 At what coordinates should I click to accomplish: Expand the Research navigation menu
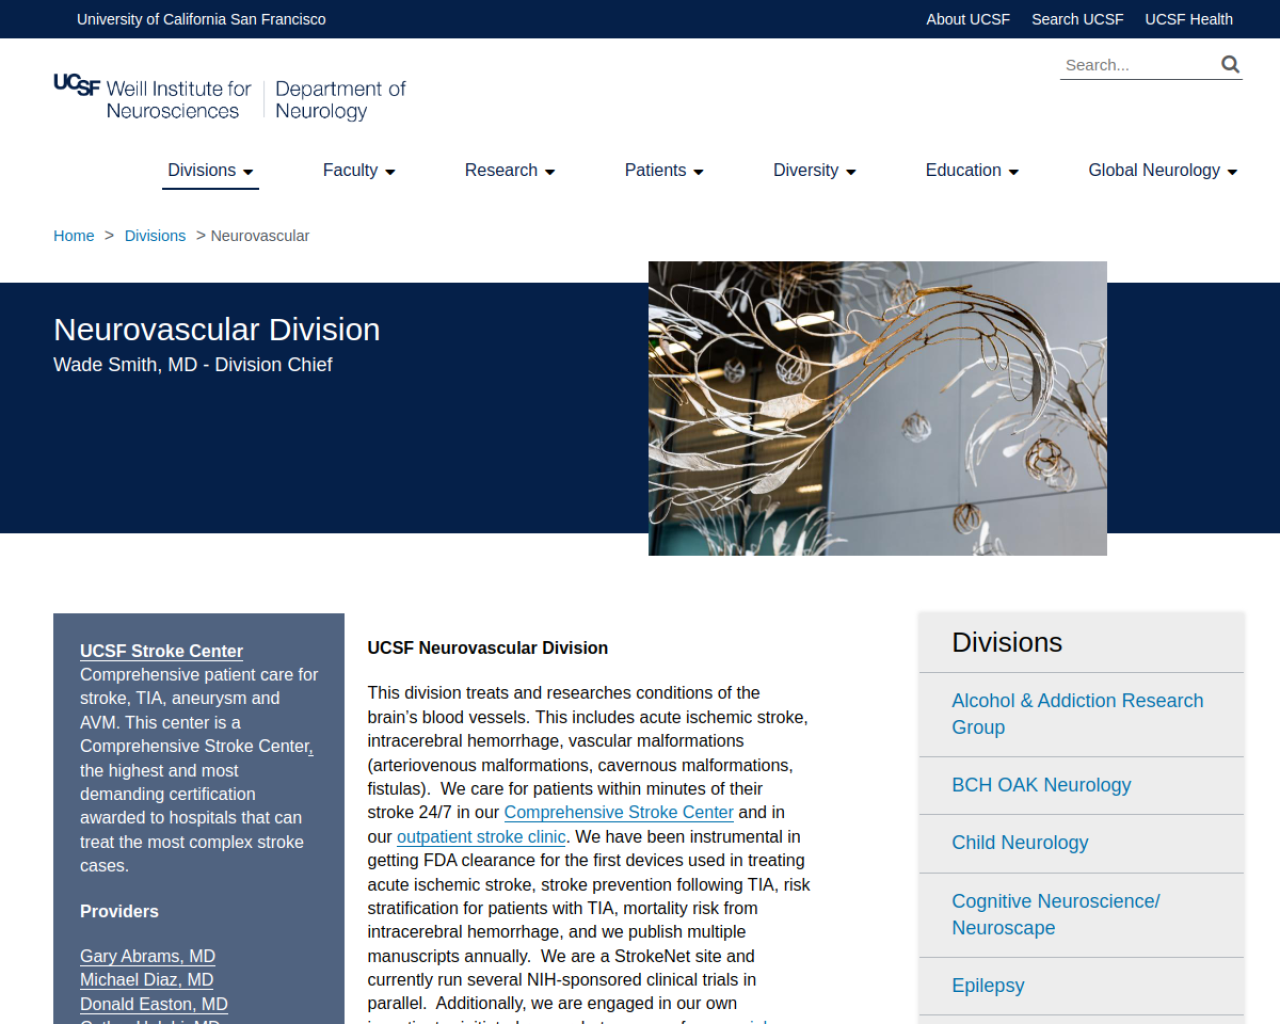tap(510, 170)
